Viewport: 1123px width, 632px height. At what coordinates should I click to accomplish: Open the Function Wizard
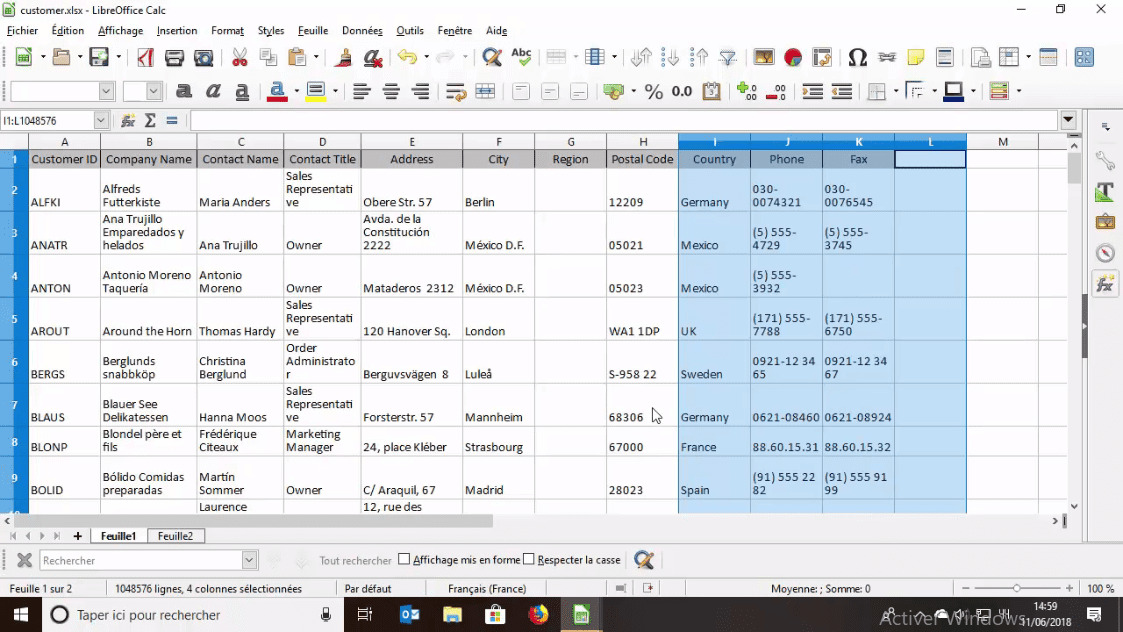point(128,120)
